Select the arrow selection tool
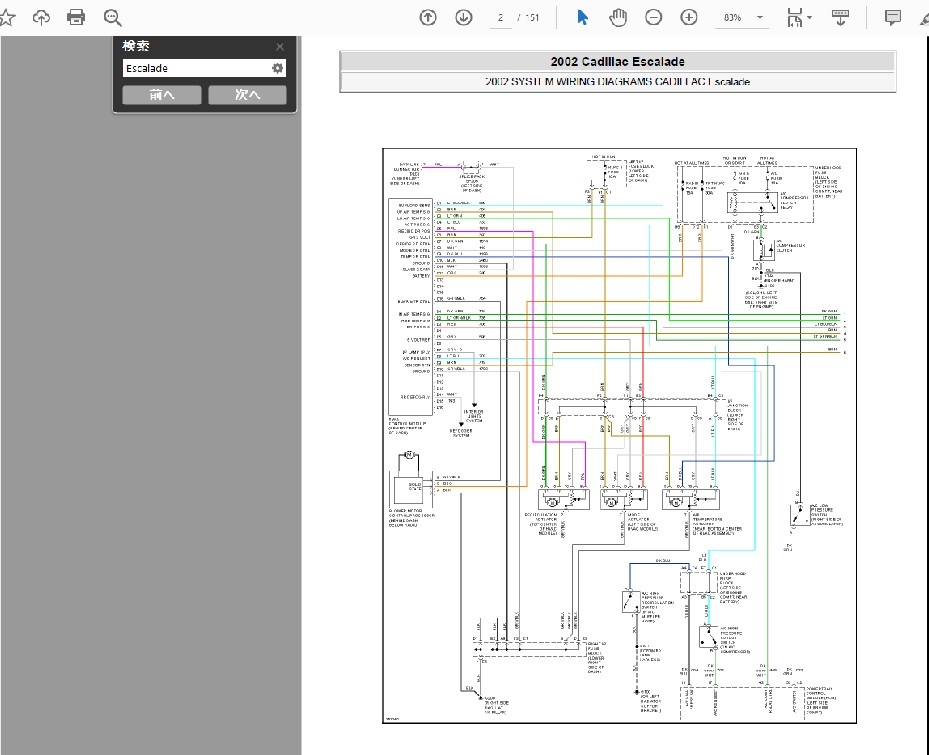 click(582, 18)
